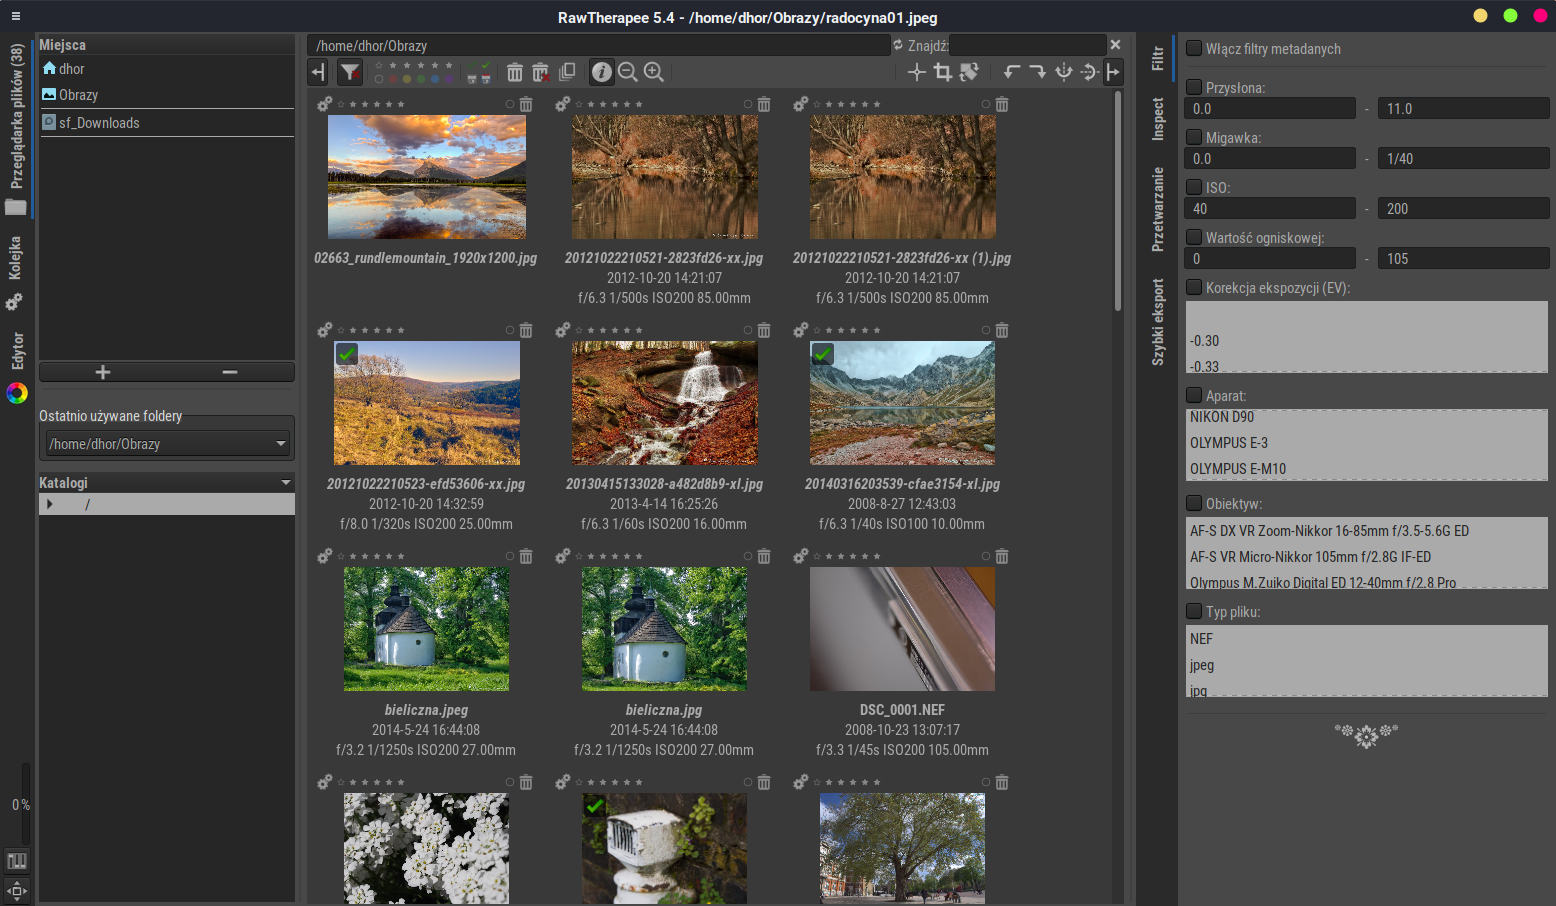Select the white balance picker tool

(916, 72)
